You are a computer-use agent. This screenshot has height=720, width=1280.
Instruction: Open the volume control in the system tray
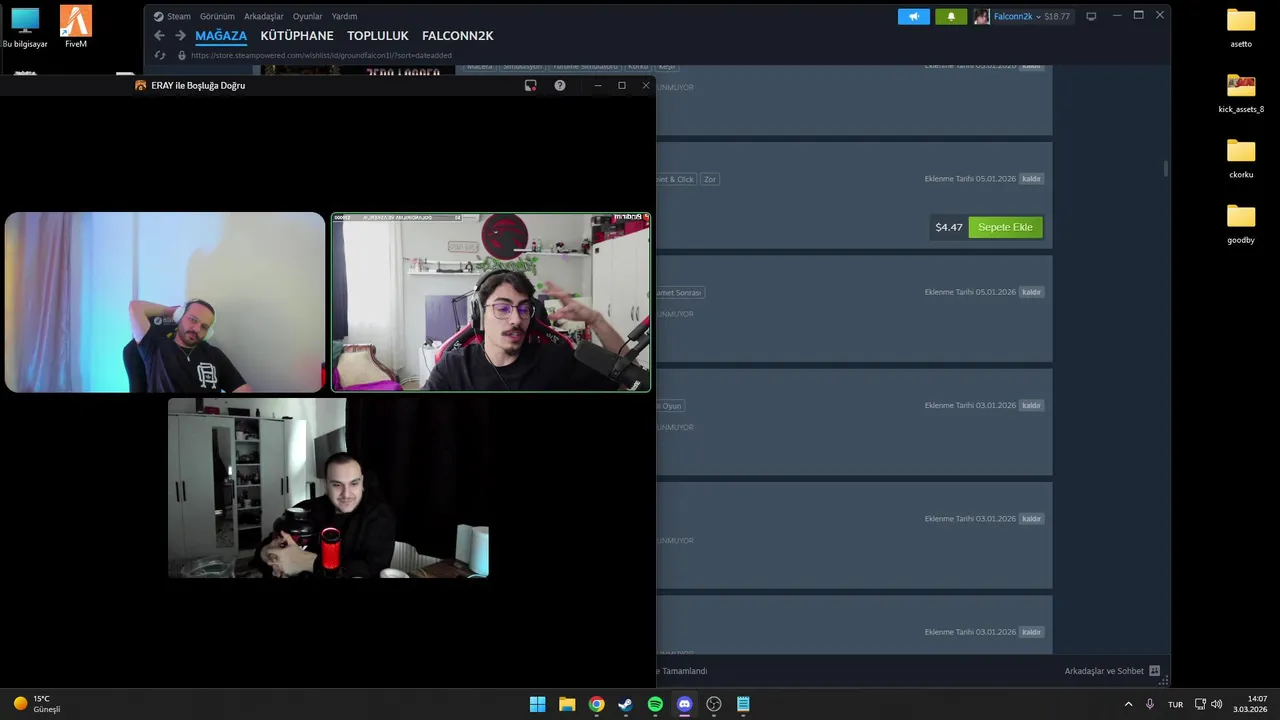(1217, 704)
